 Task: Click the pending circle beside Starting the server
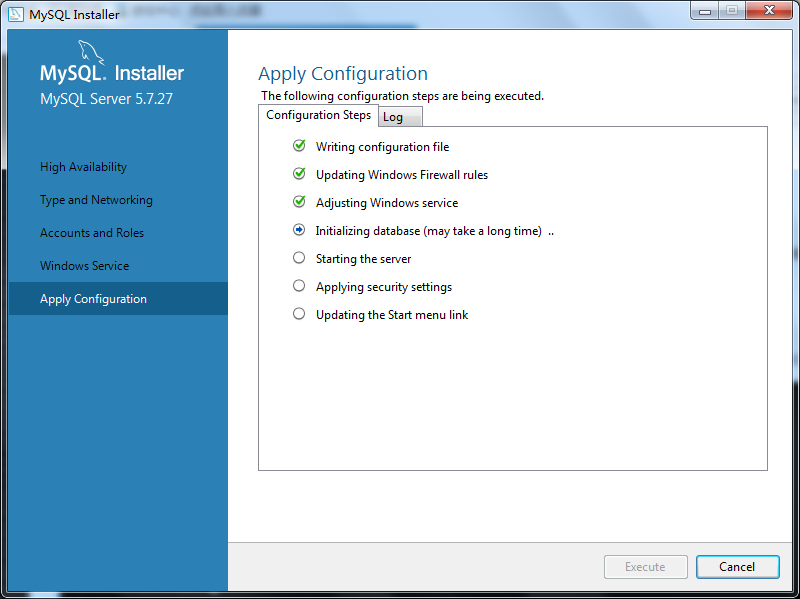(298, 258)
